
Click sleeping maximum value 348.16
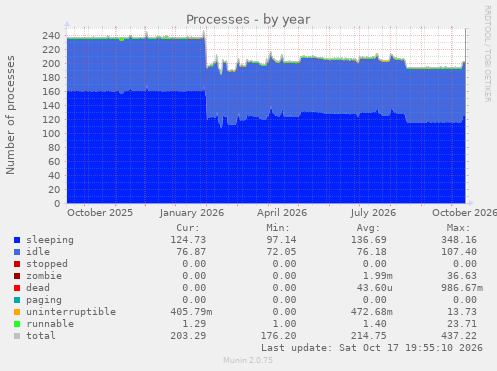click(x=459, y=240)
